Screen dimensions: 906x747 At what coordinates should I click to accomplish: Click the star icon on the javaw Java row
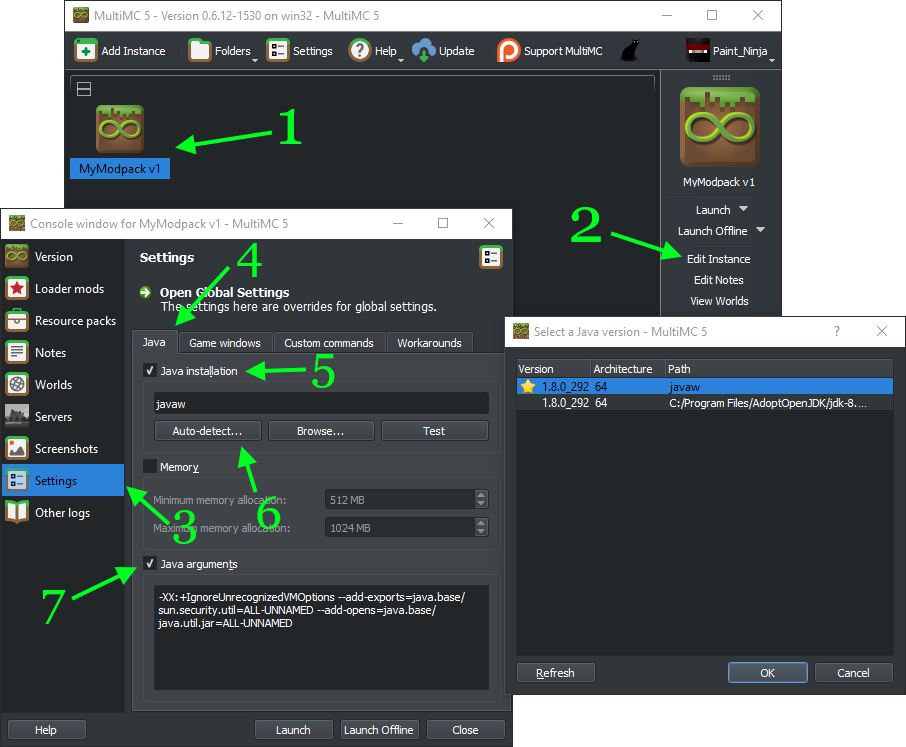(528, 386)
